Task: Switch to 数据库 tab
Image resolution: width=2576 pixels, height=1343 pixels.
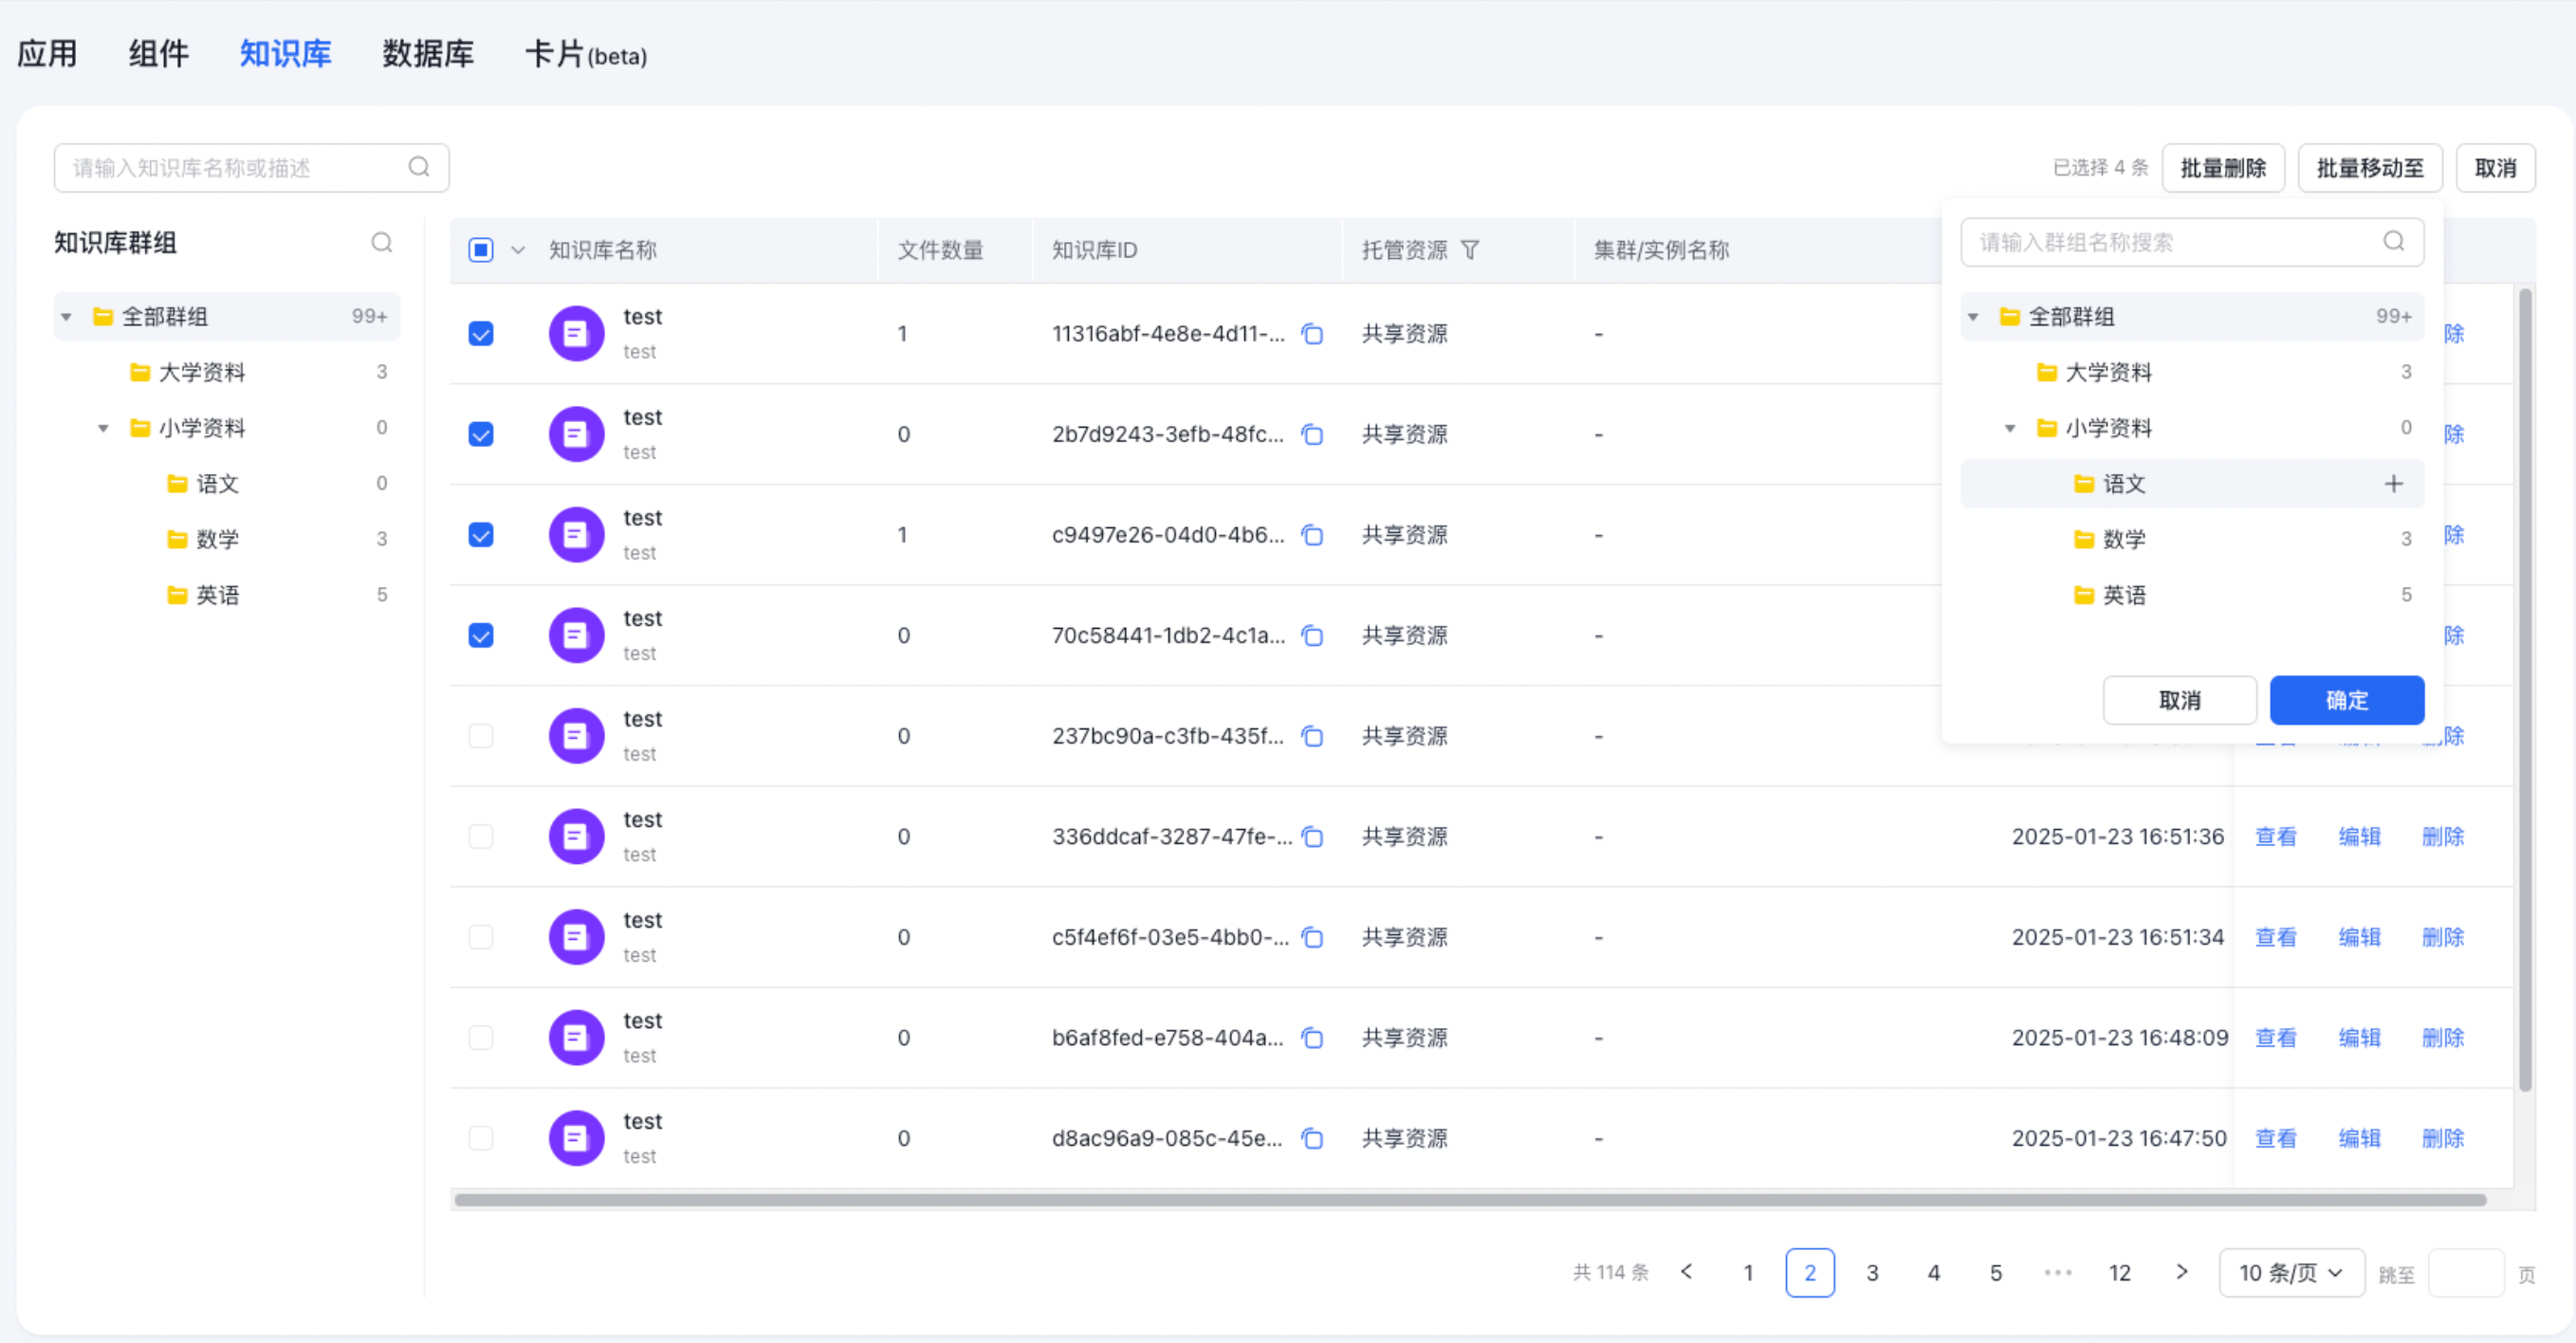Action: (428, 53)
